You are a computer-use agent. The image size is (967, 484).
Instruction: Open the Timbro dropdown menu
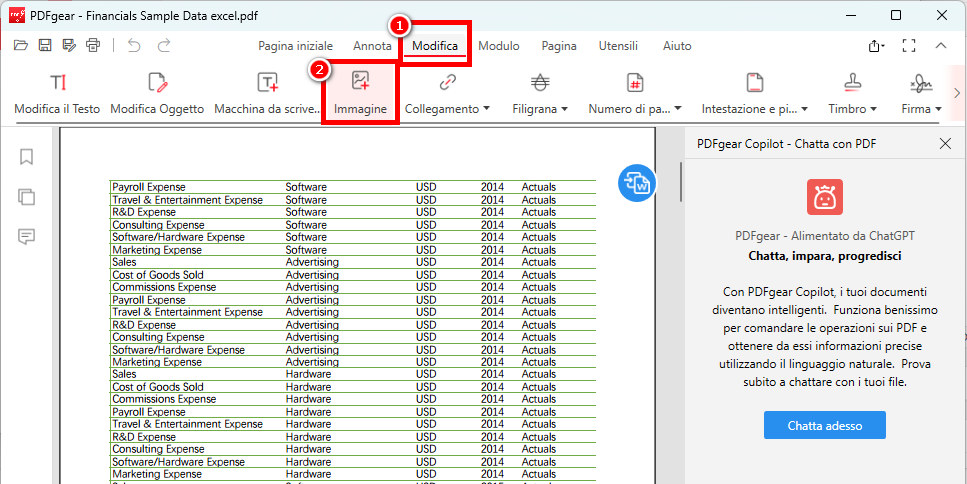click(852, 93)
